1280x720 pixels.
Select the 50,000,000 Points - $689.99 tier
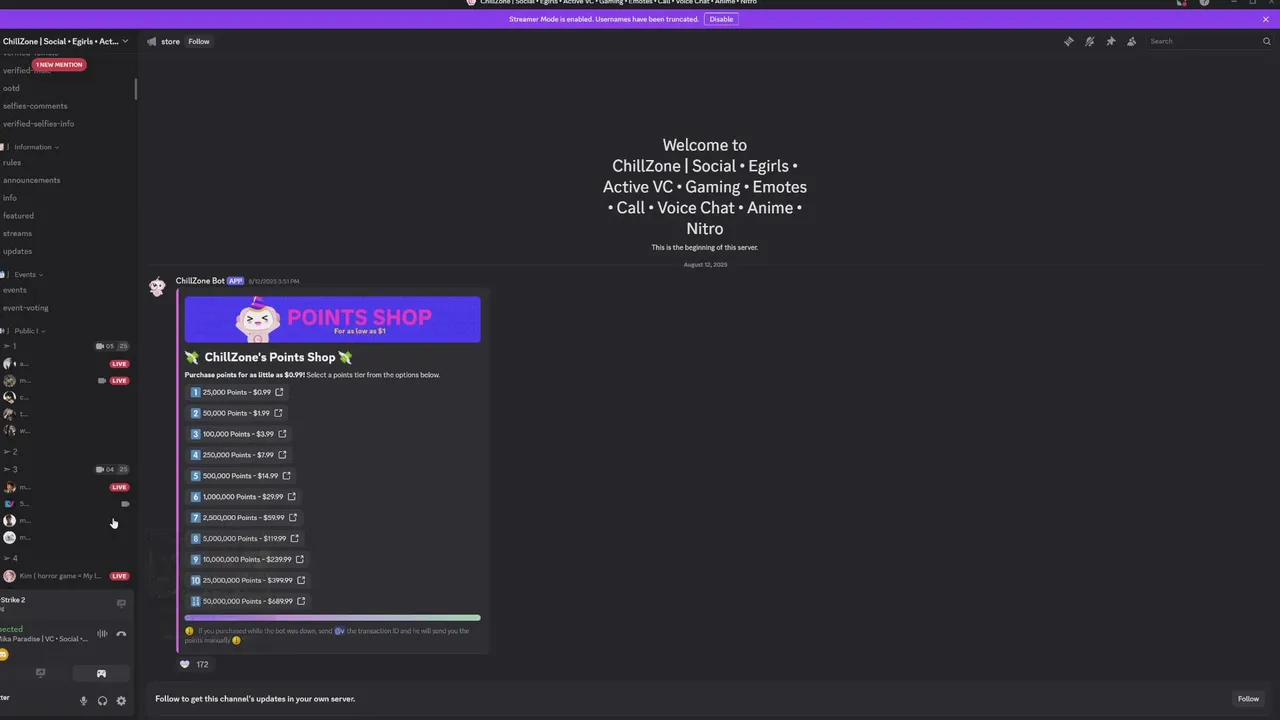(248, 602)
